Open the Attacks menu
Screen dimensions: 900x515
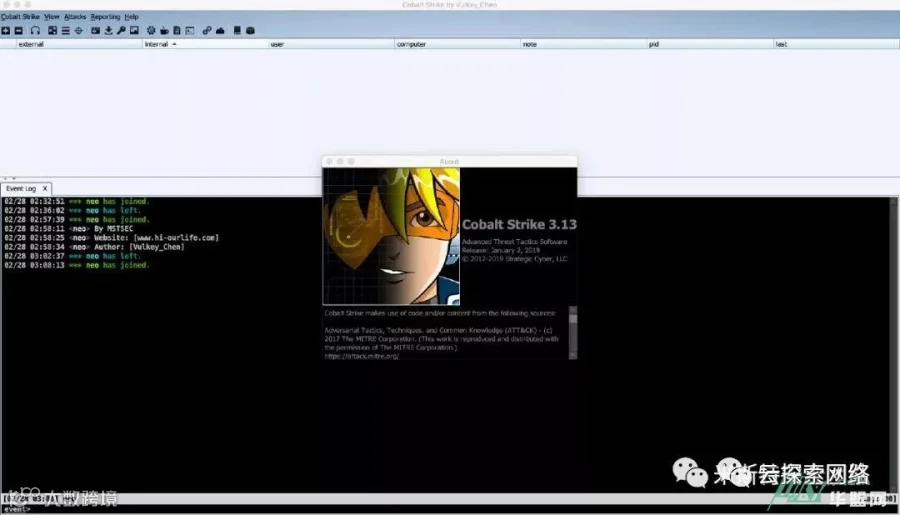75,17
